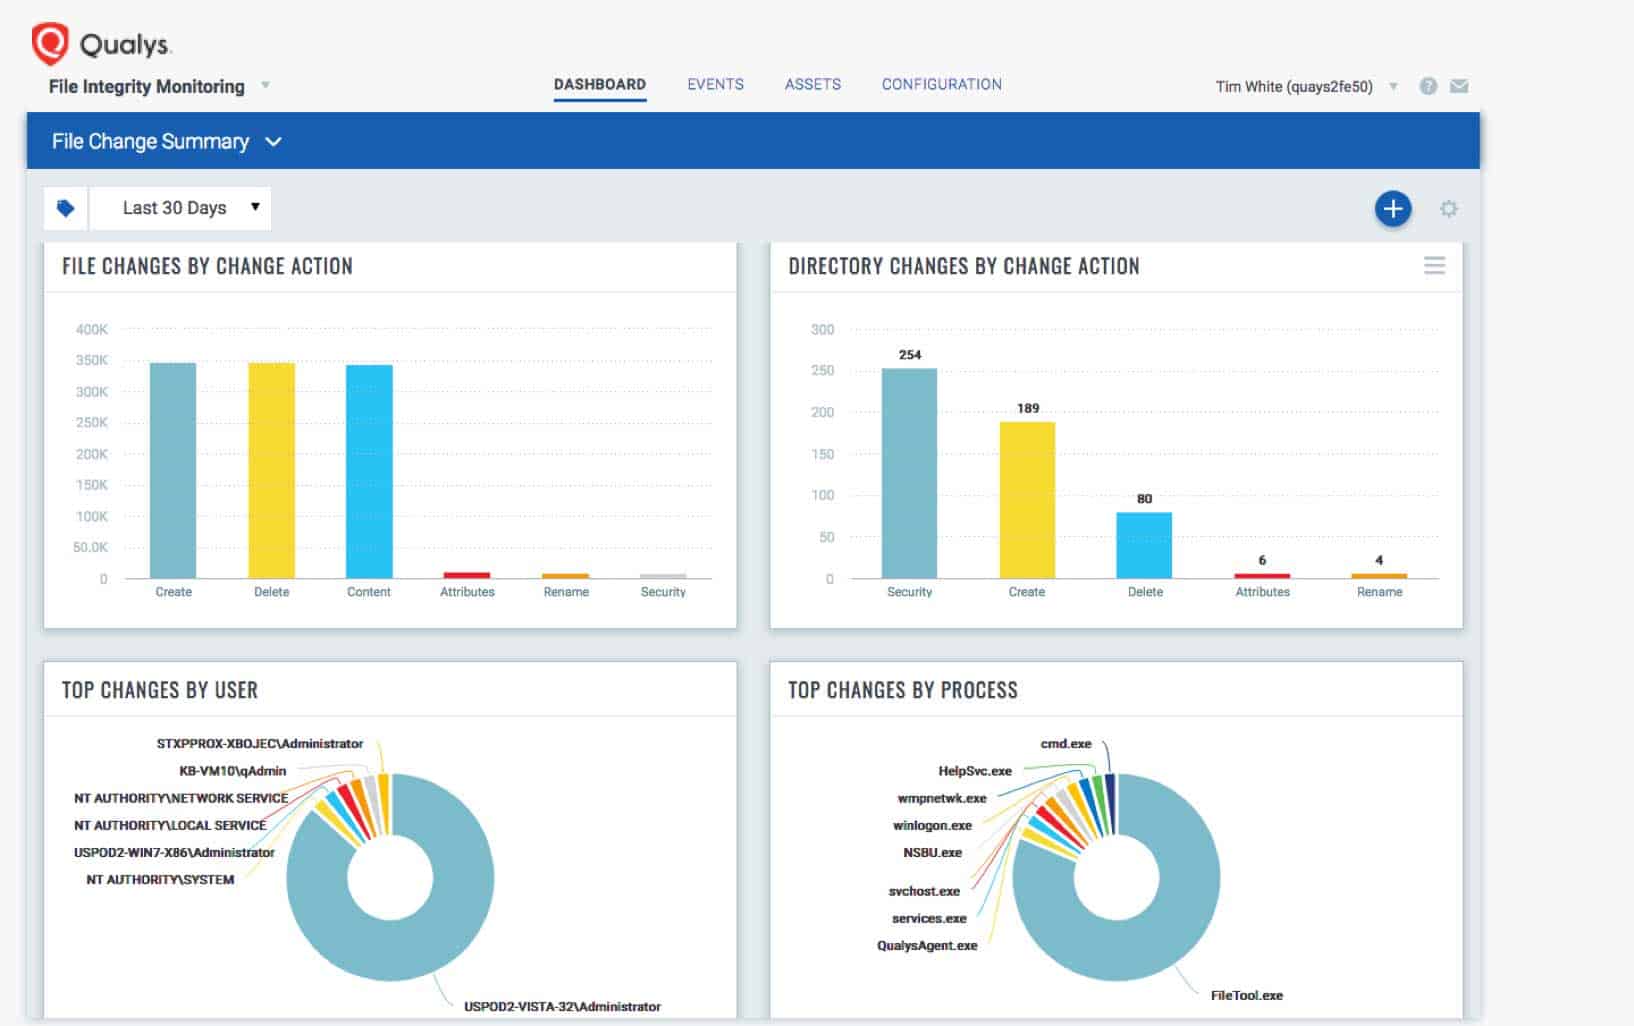Screen dimensions: 1634x1026
Task: Click the envelope notifications icon
Action: 1460,86
